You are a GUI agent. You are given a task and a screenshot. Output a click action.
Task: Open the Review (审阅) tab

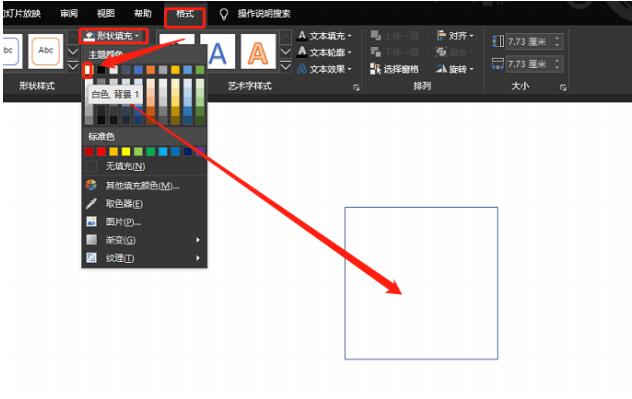point(69,13)
